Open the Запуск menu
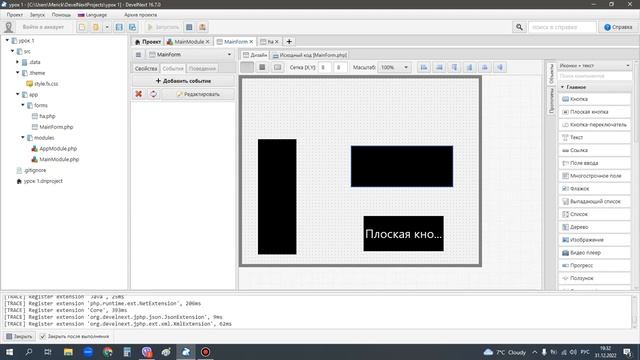Viewport: 640px width, 360px height. coord(37,15)
